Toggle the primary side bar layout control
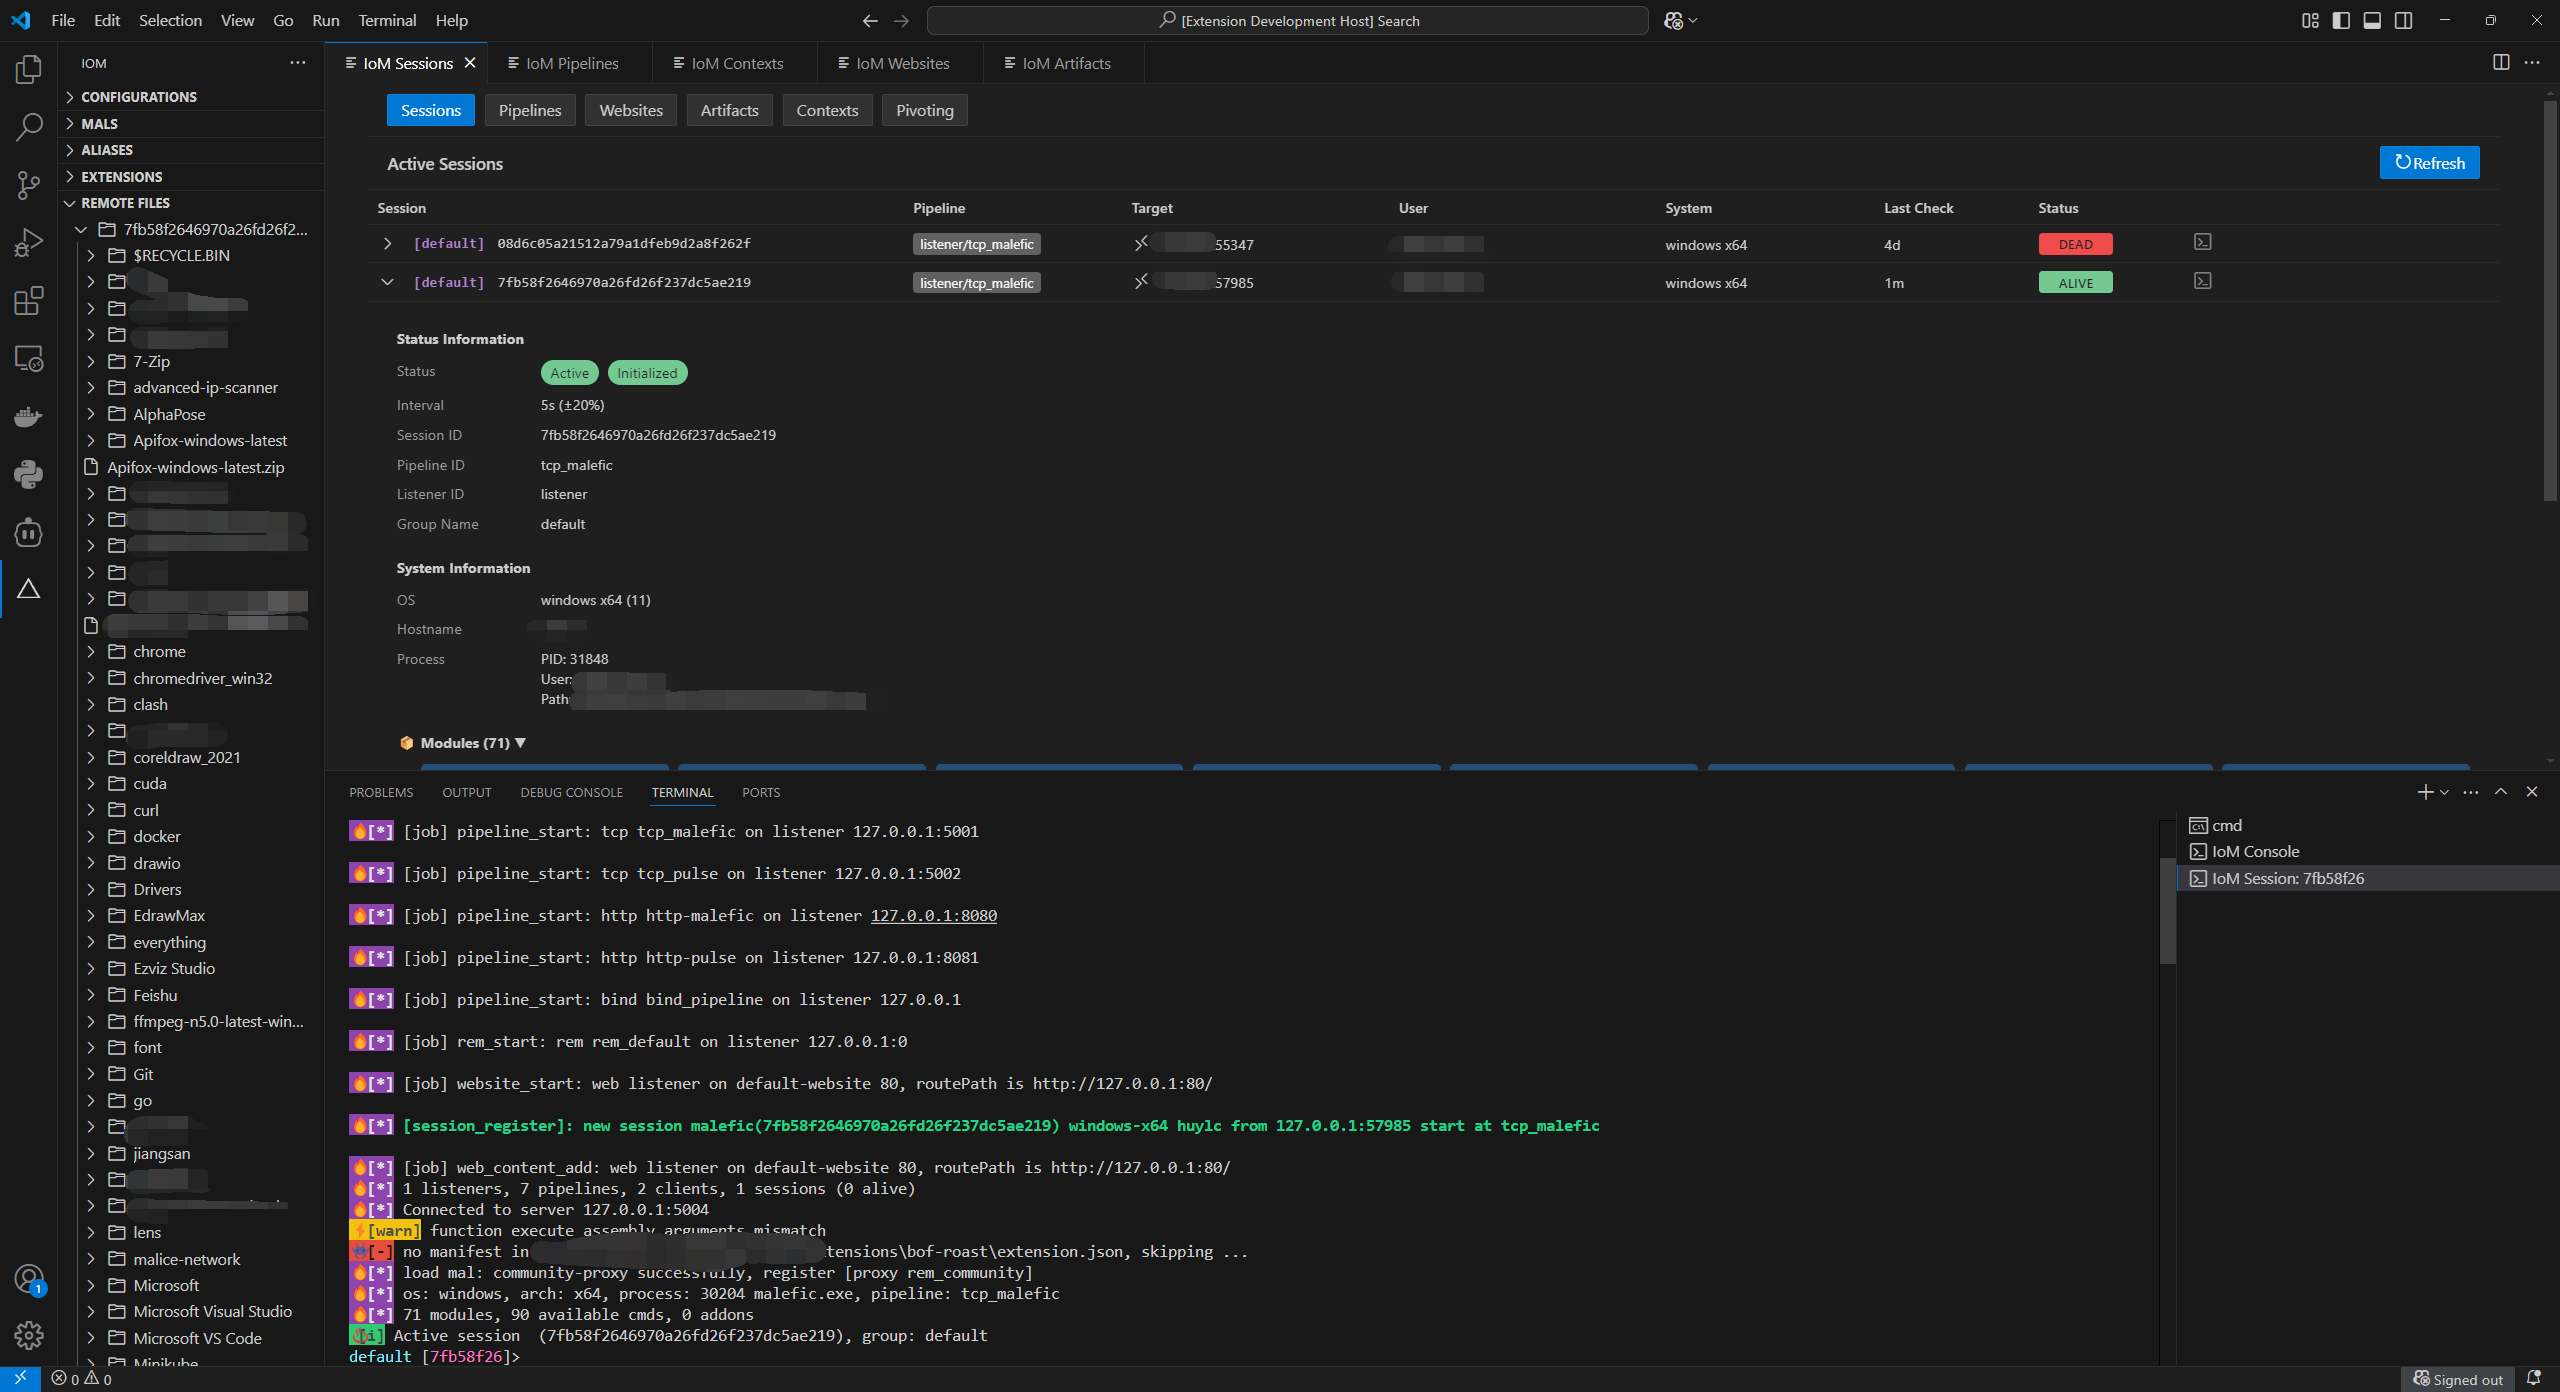 [2340, 20]
